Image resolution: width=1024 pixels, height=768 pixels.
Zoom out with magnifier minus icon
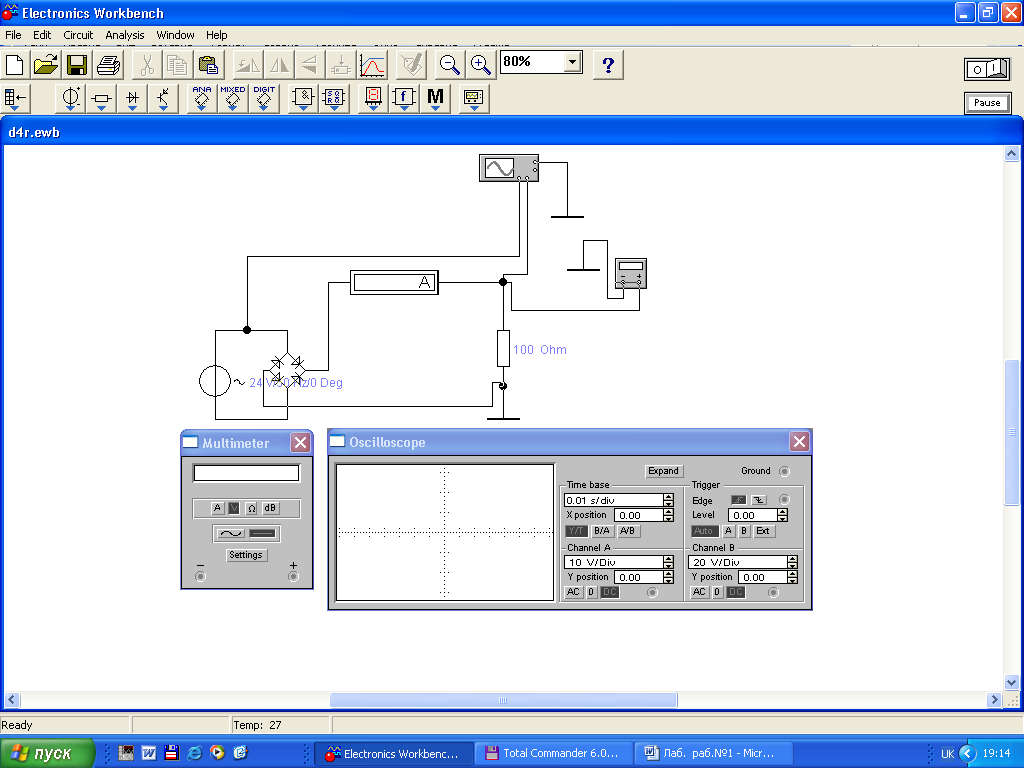[x=449, y=65]
